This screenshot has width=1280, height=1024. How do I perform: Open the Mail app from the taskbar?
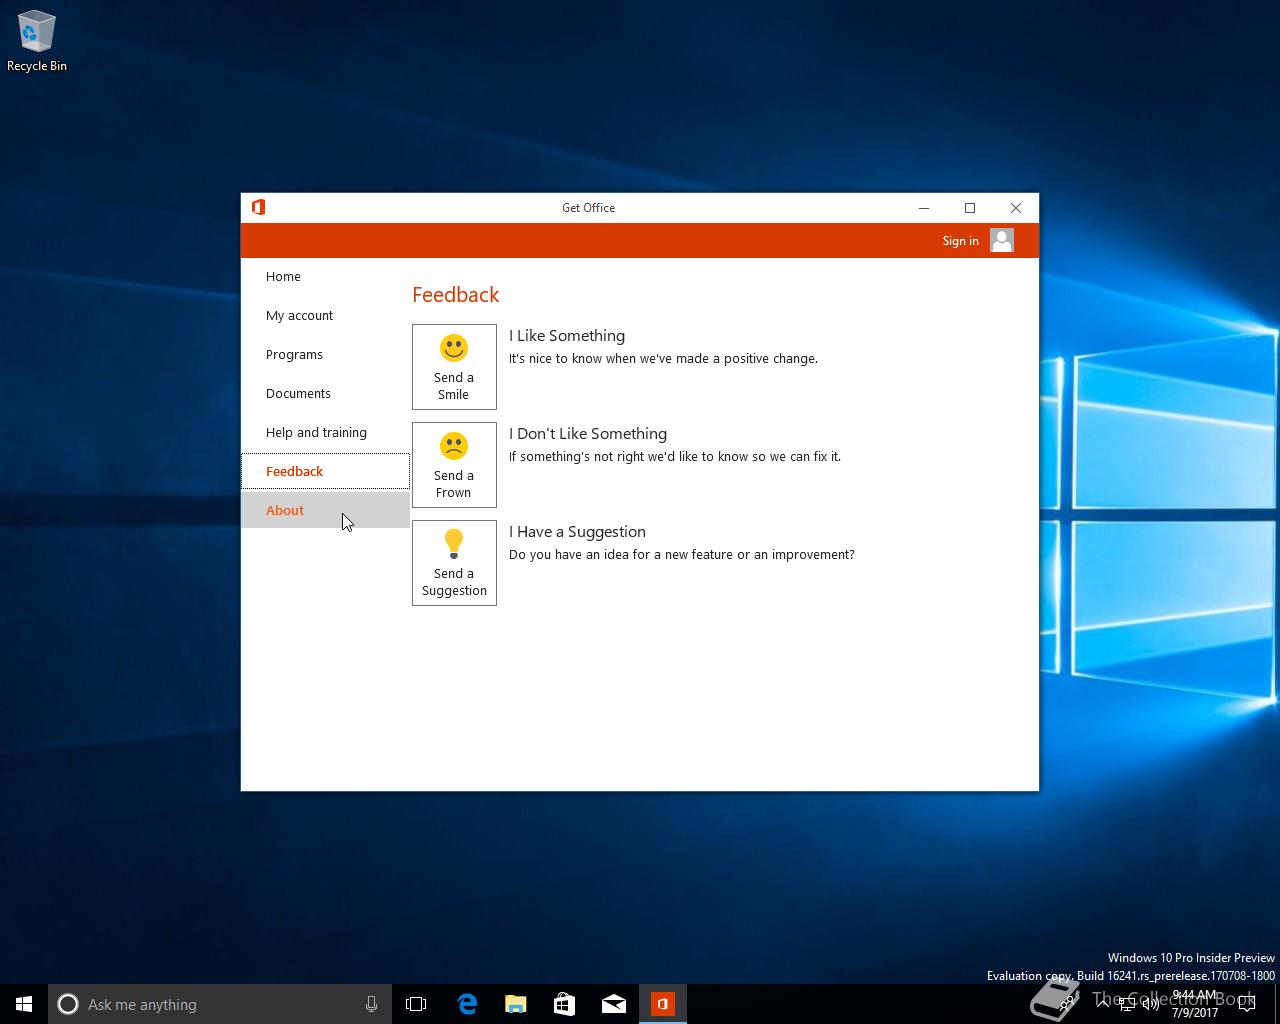tap(613, 1004)
